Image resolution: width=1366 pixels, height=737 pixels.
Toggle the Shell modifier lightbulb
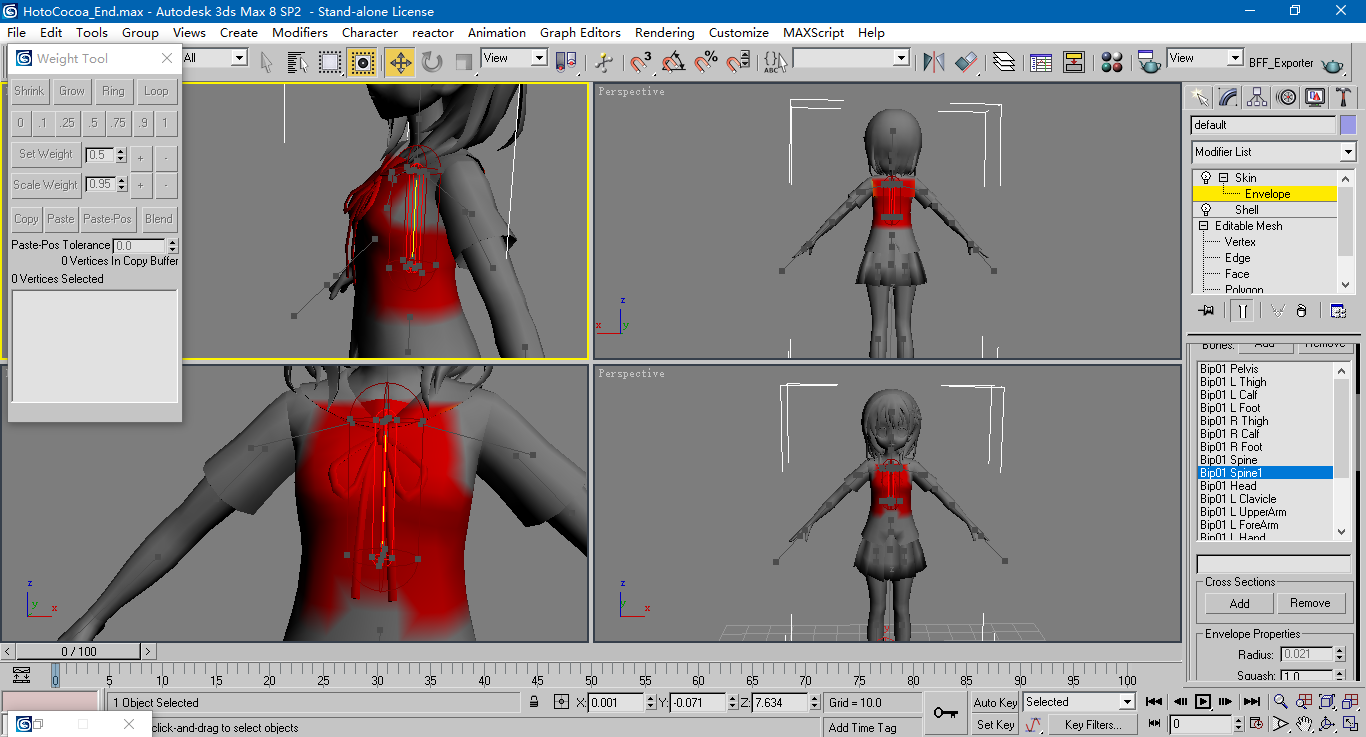(1206, 210)
